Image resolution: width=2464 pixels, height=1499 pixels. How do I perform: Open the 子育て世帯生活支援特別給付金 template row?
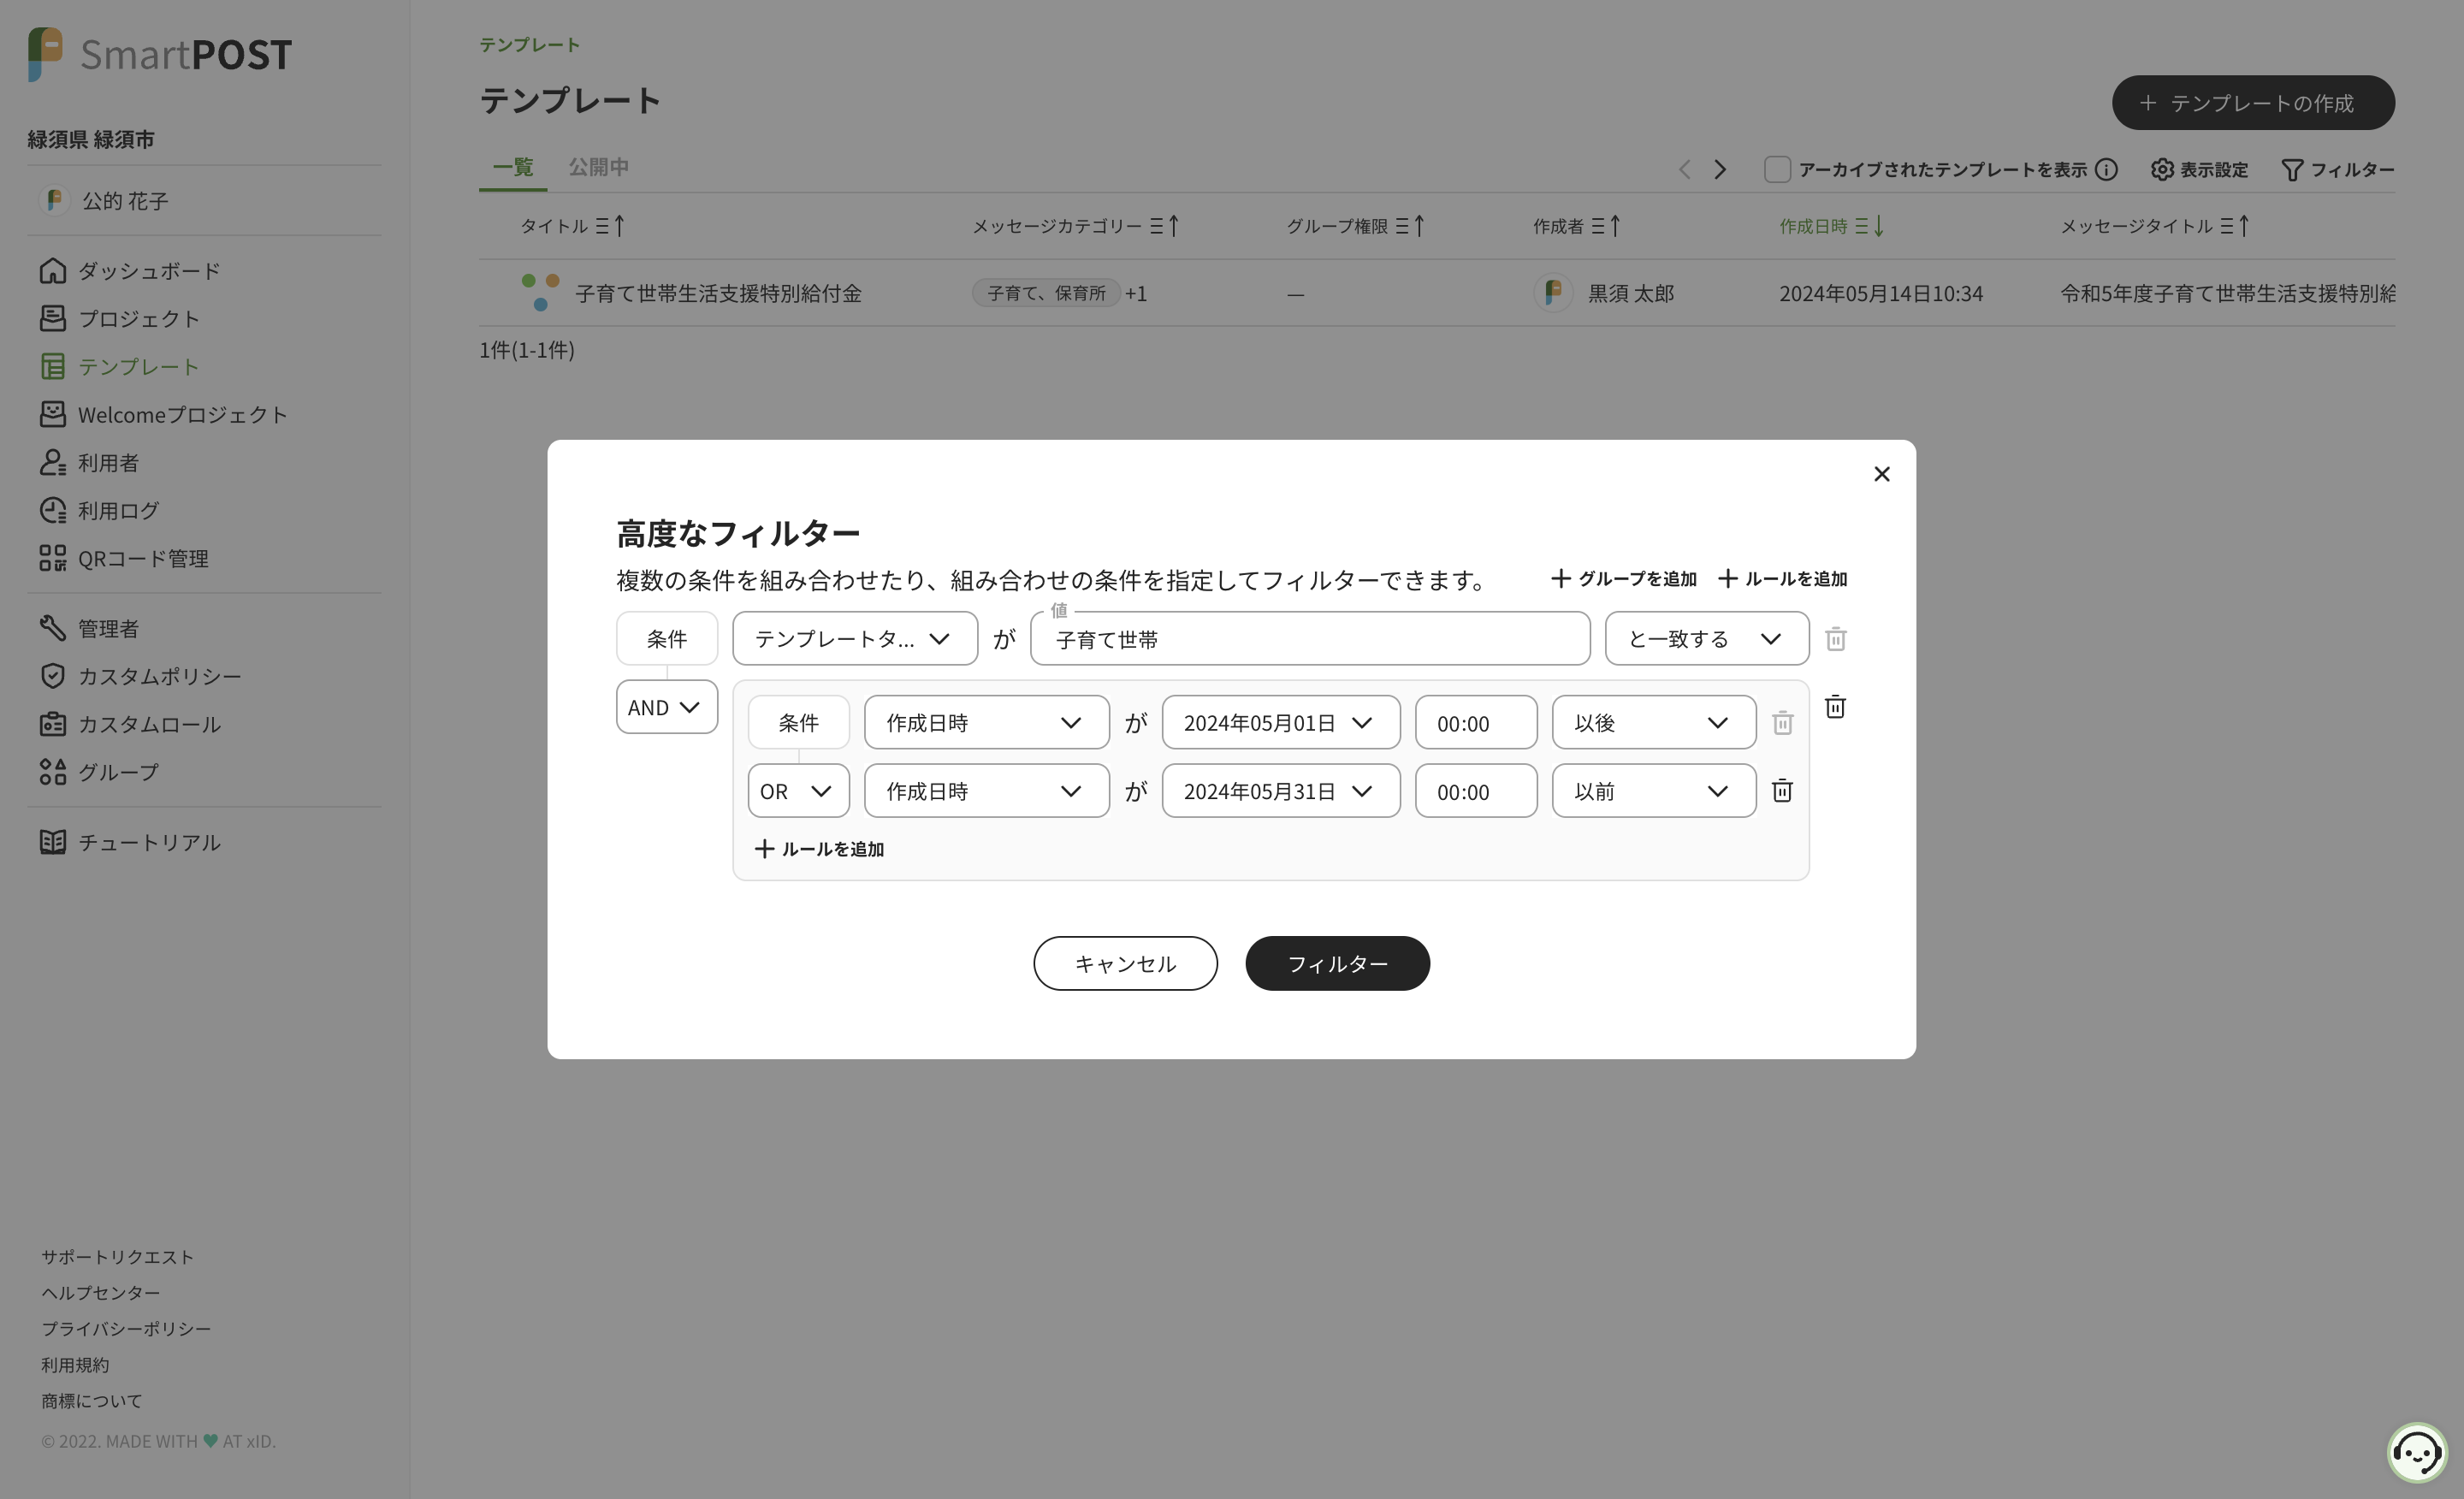pos(1436,293)
